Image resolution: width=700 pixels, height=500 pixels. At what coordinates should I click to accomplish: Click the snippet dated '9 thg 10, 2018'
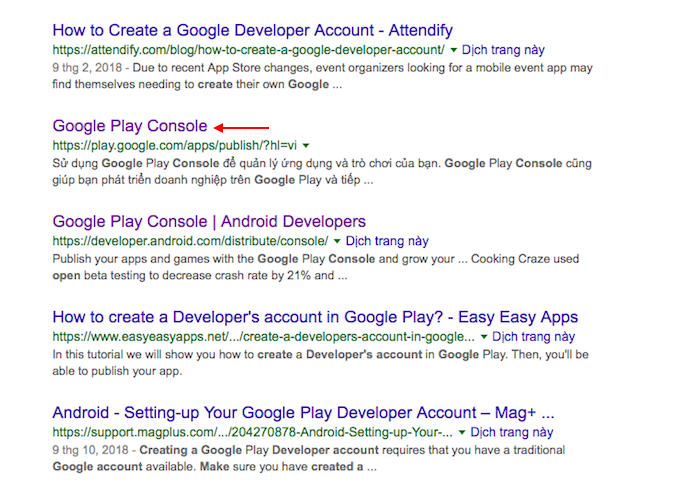click(x=309, y=458)
